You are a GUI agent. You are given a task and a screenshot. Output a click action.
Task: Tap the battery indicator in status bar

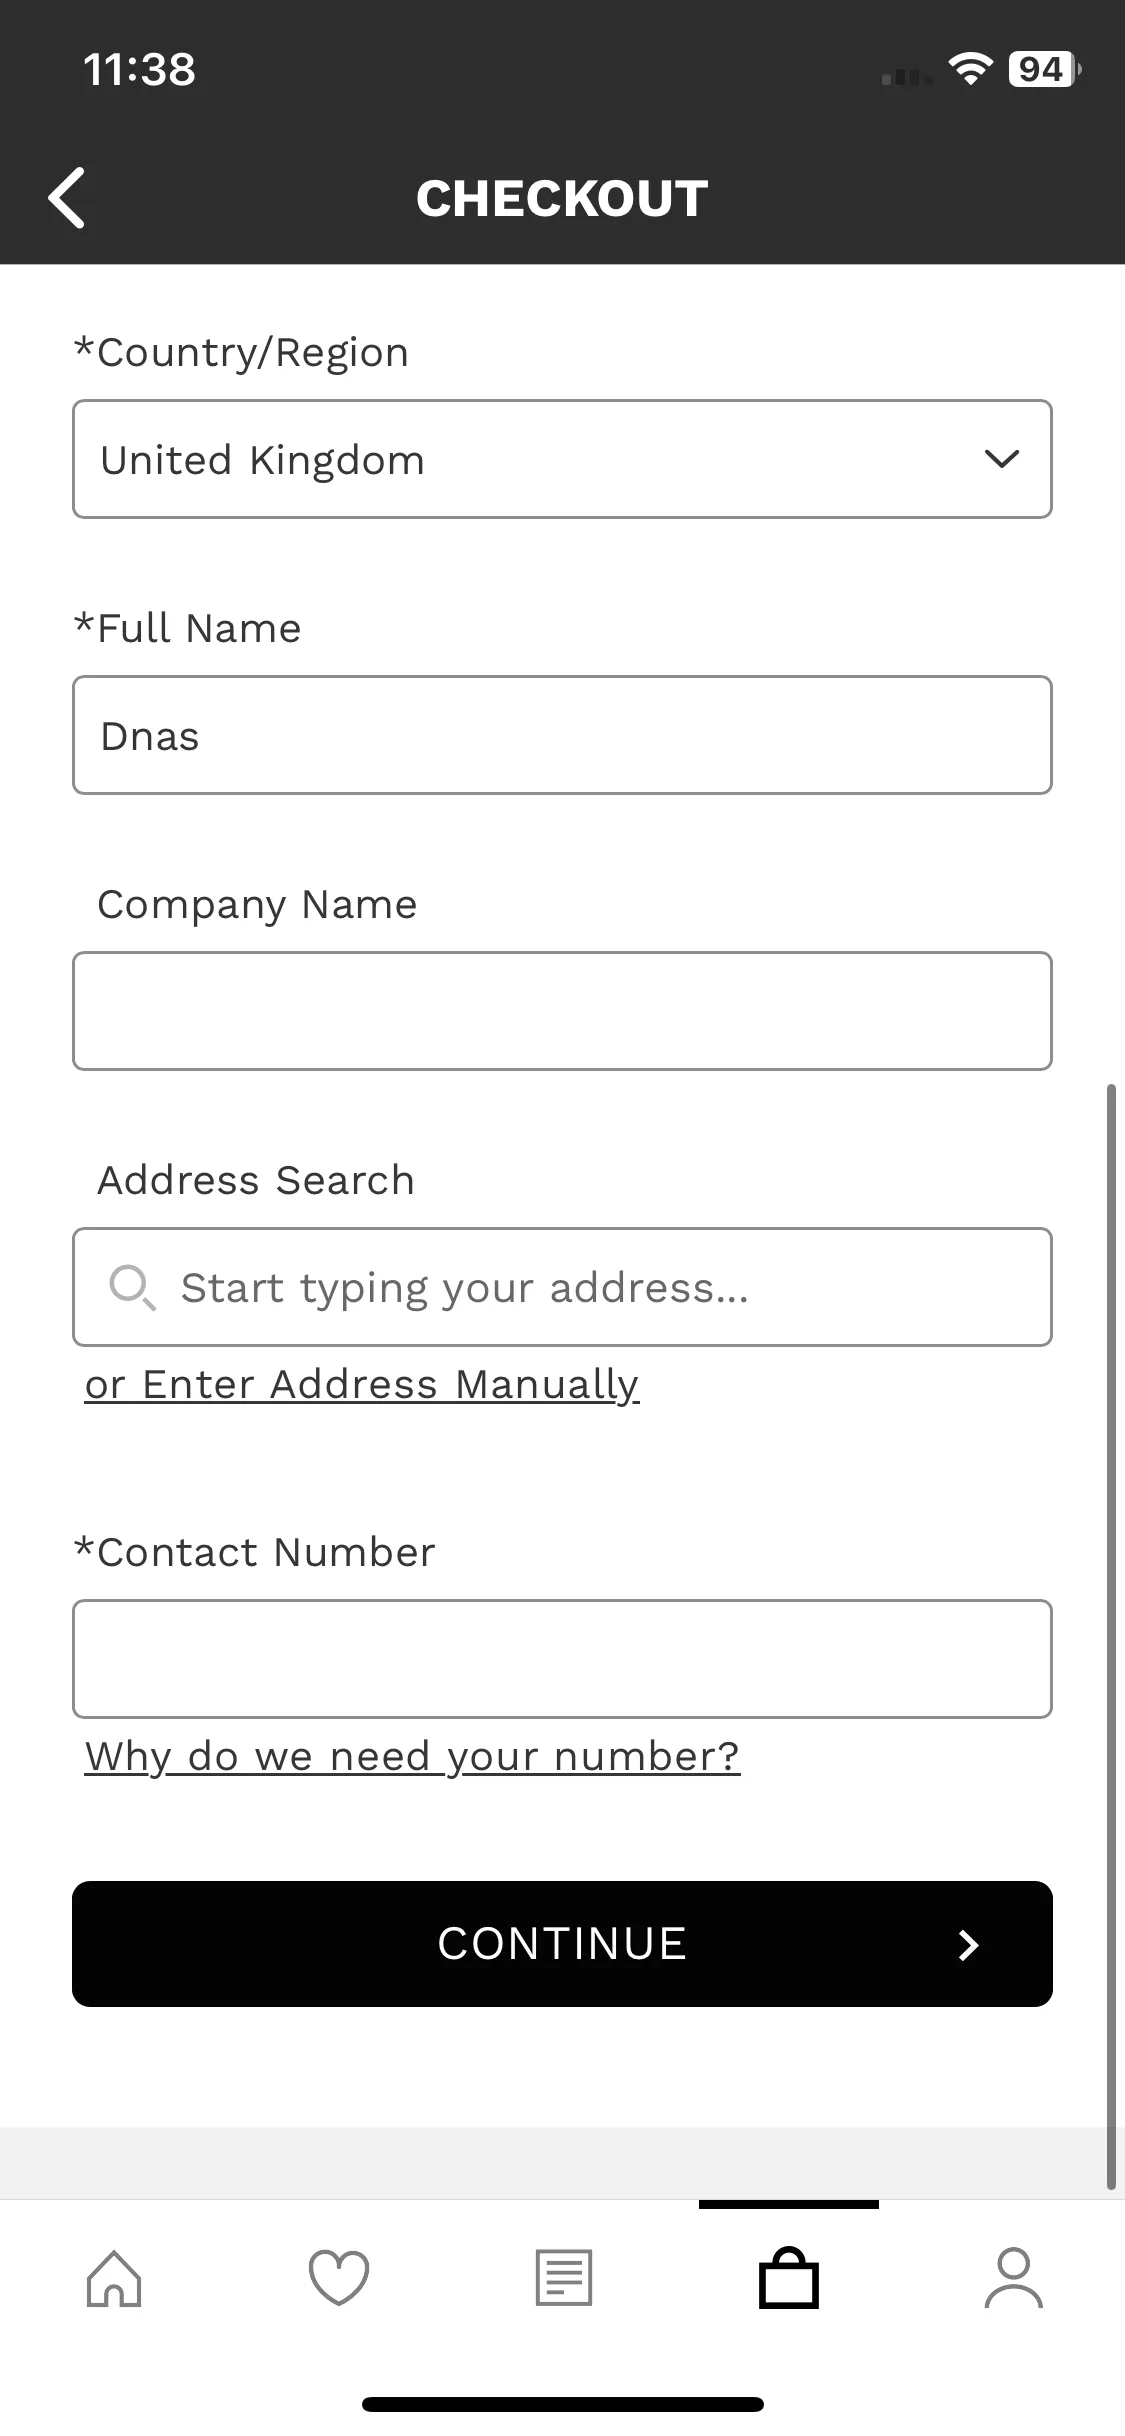1044,69
